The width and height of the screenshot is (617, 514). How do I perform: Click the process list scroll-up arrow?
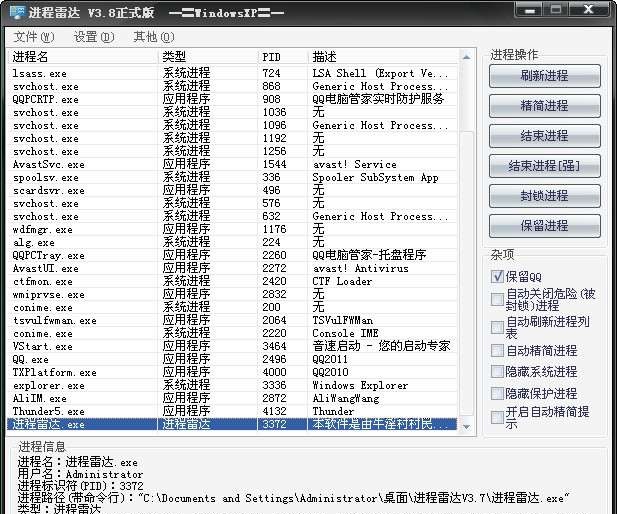[467, 57]
